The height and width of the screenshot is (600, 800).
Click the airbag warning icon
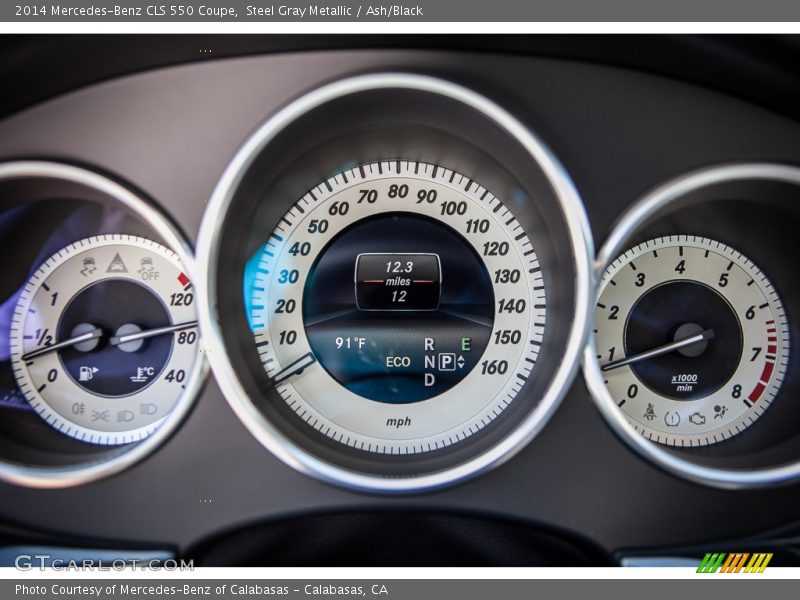720,411
